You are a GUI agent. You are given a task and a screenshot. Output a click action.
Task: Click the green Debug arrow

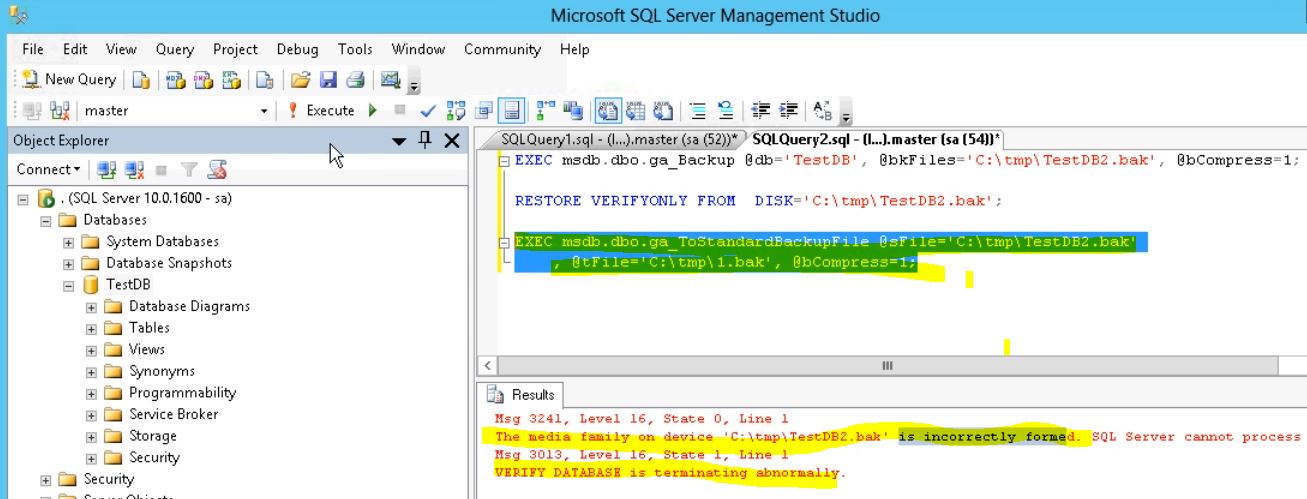[373, 111]
